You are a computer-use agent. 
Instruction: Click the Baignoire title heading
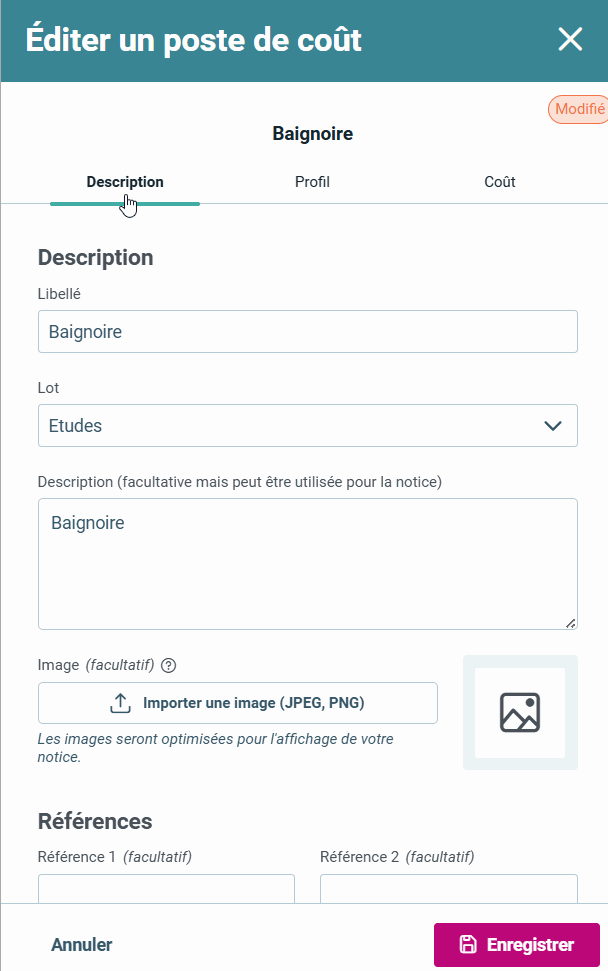pyautogui.click(x=312, y=134)
